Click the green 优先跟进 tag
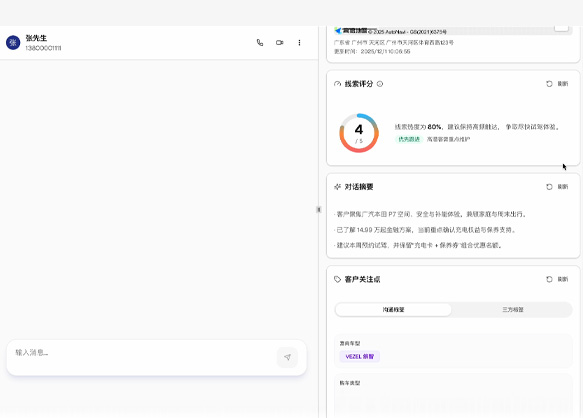This screenshot has width=583, height=418. pos(409,139)
